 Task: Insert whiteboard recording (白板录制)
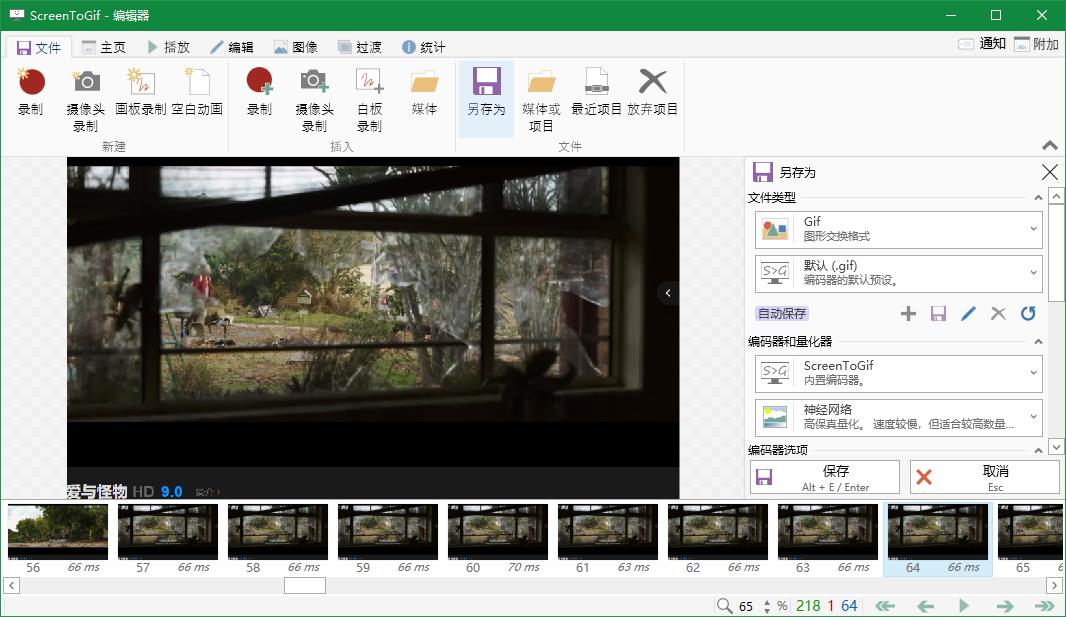coord(369,101)
